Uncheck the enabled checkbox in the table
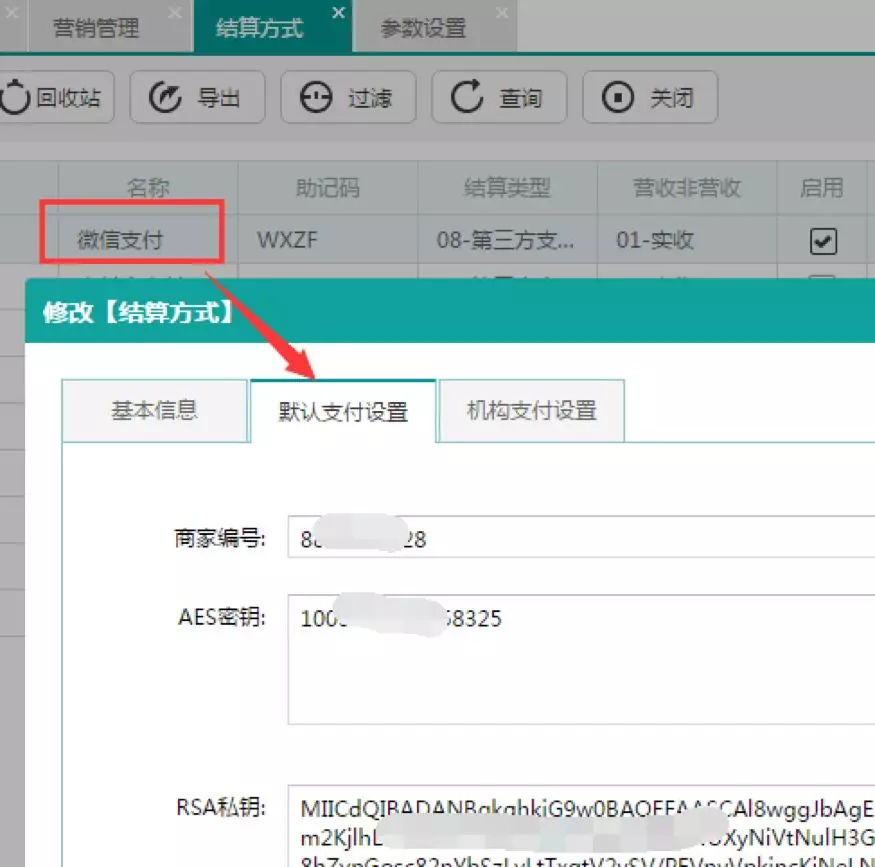The image size is (875, 867). click(822, 240)
